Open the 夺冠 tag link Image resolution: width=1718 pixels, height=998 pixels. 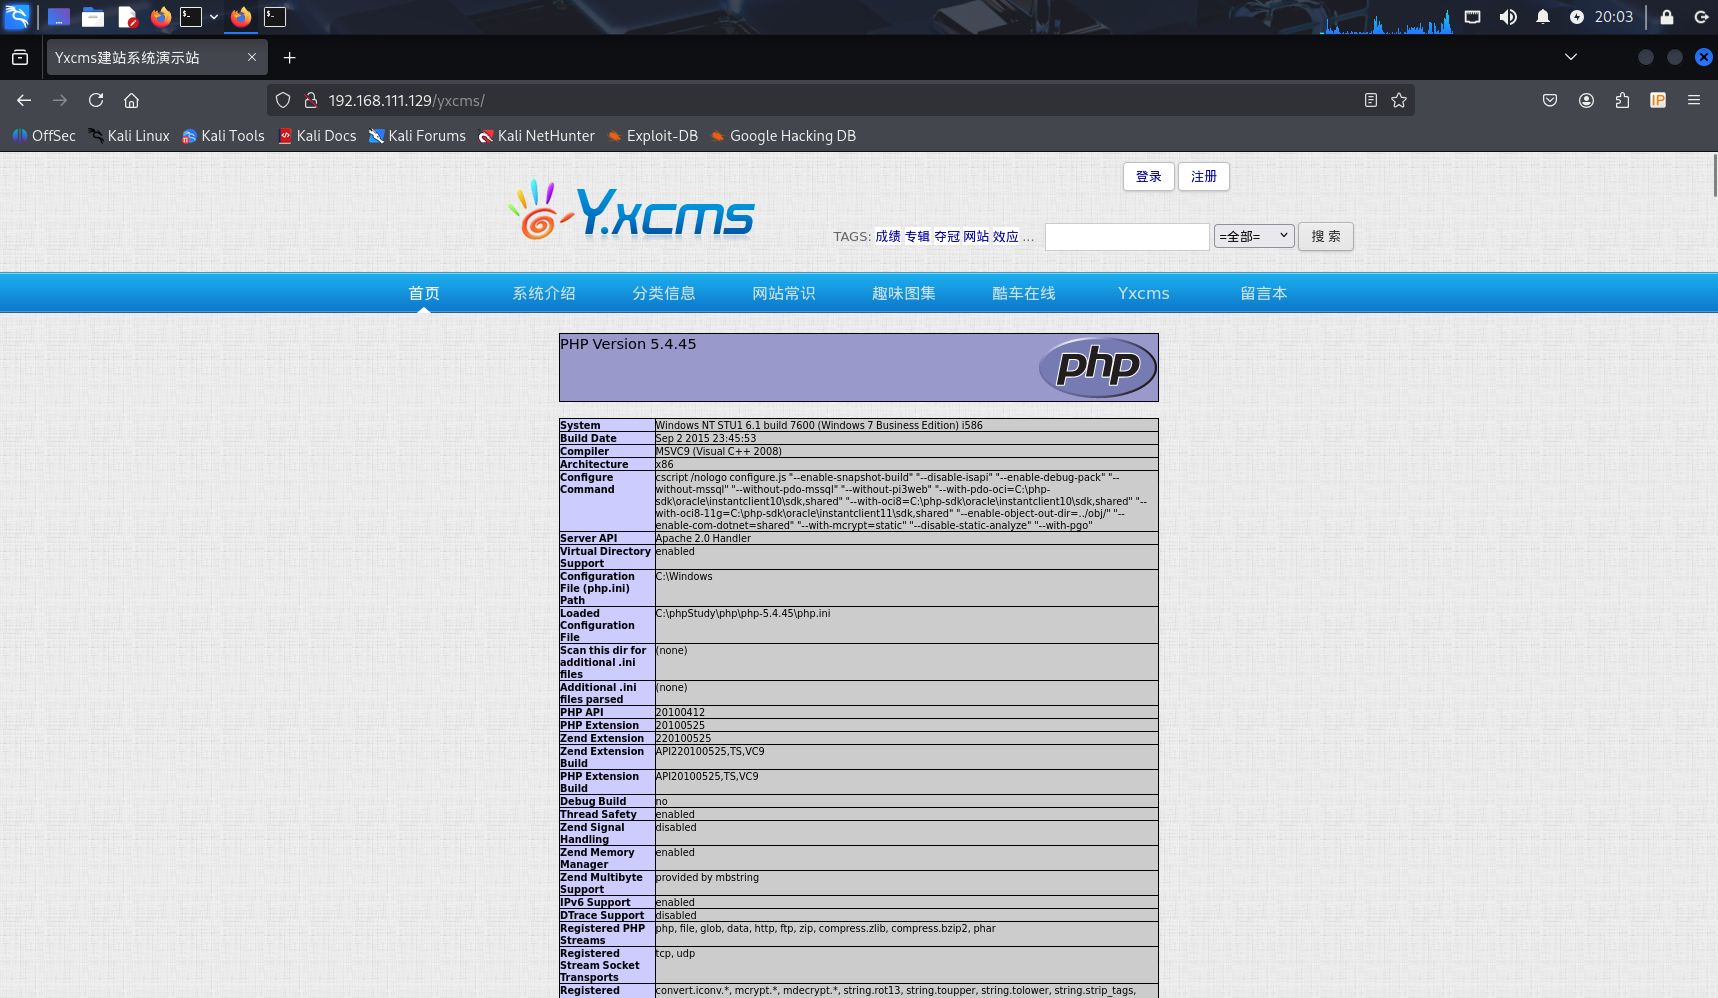point(947,237)
